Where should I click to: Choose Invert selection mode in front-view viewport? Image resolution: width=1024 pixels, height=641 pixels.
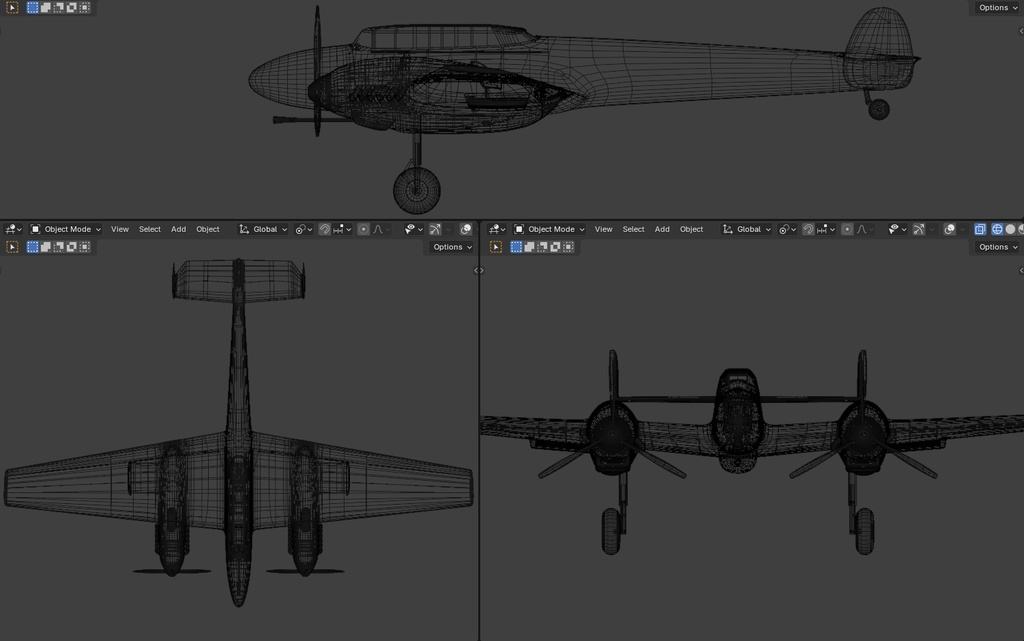tap(556, 247)
